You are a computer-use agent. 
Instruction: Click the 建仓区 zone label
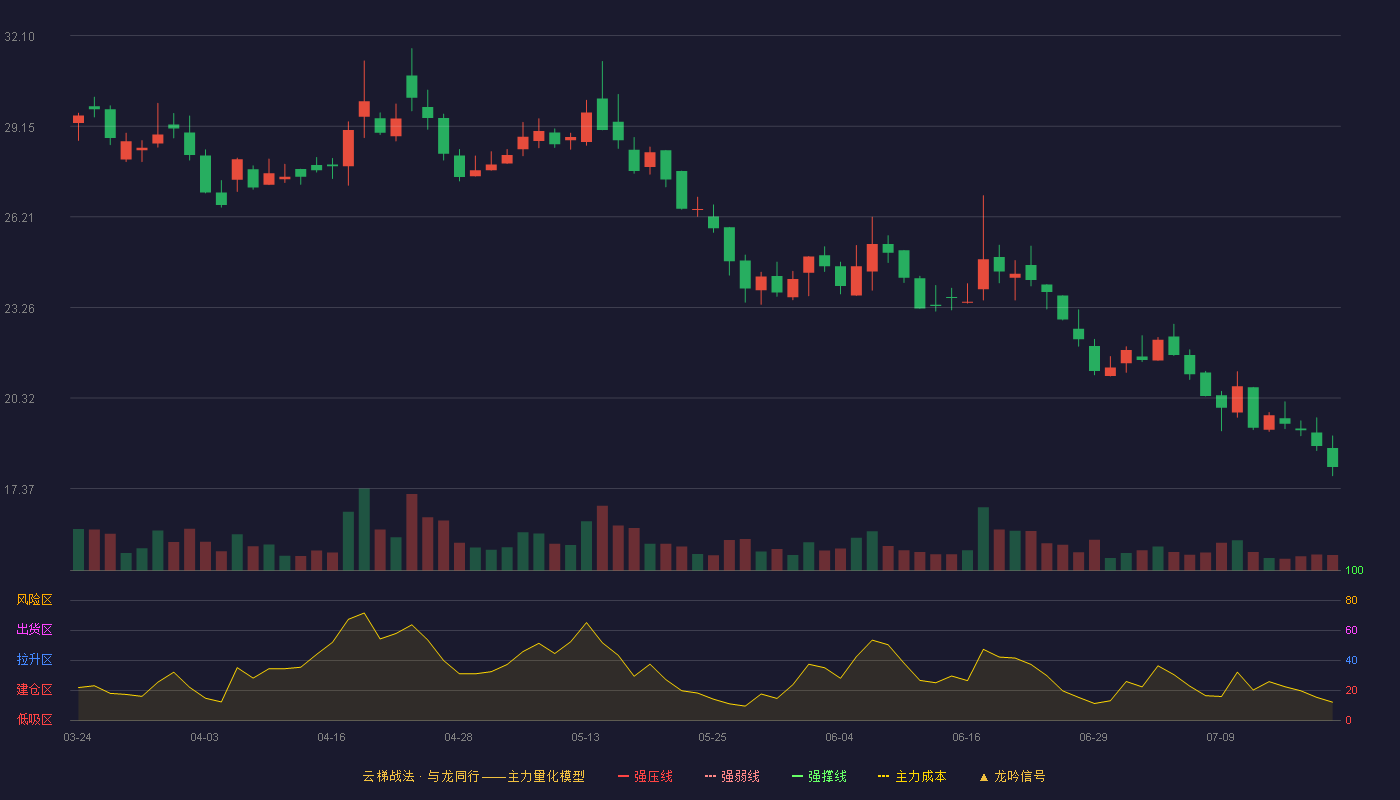coord(34,690)
